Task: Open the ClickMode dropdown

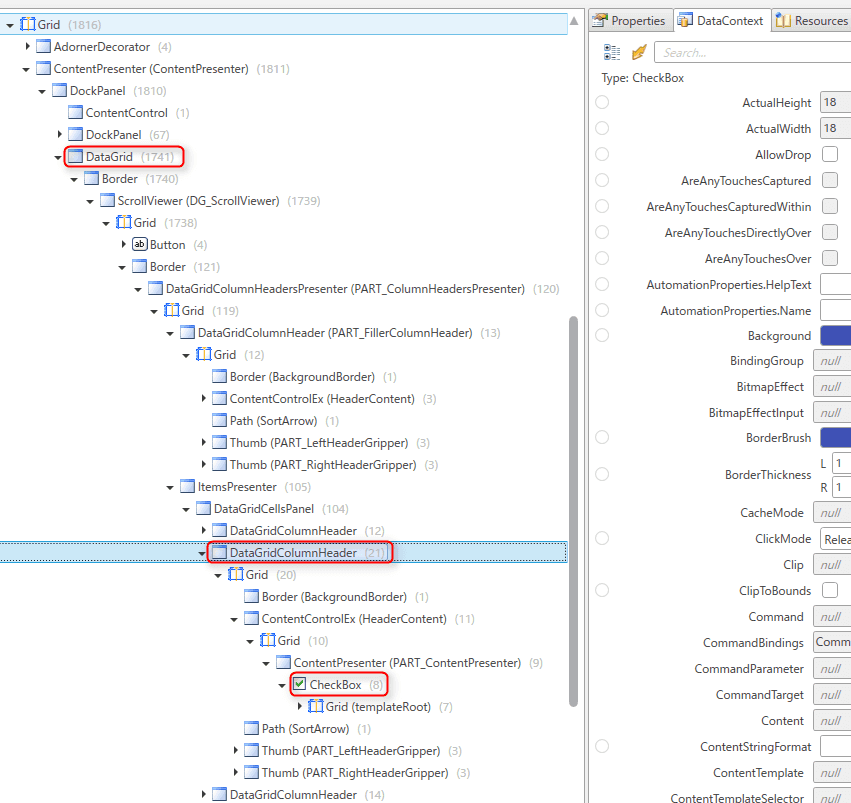Action: 838,538
